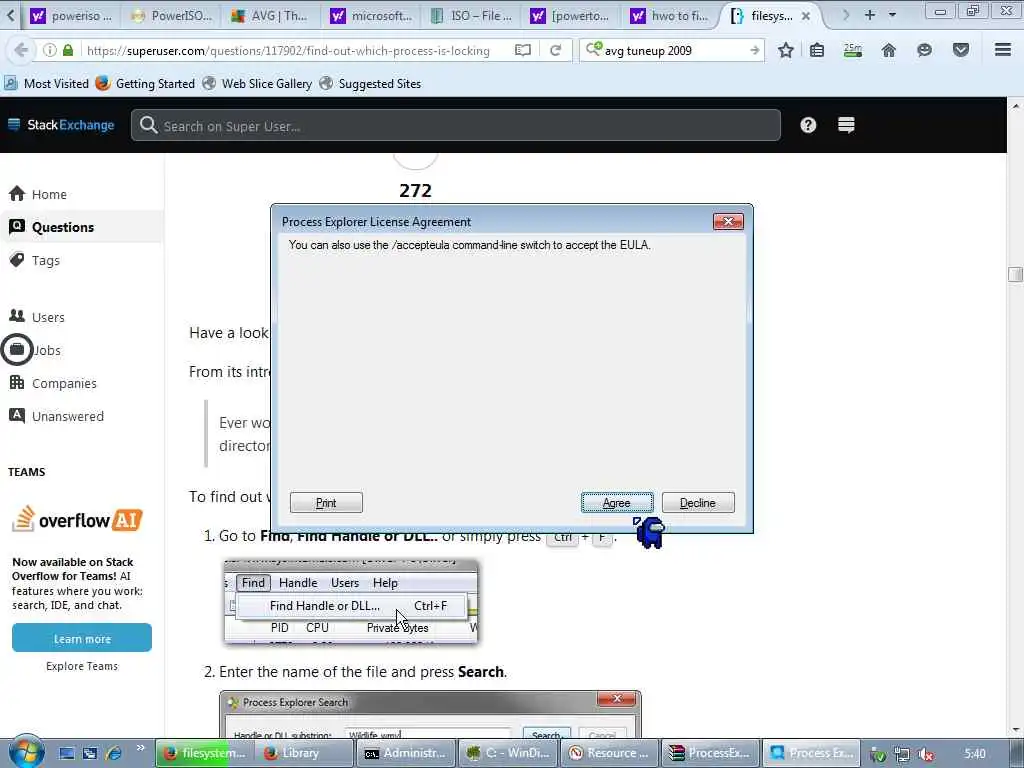Click the page vertical scrollbar thumb
The height and width of the screenshot is (768, 1024).
pos(1015,274)
